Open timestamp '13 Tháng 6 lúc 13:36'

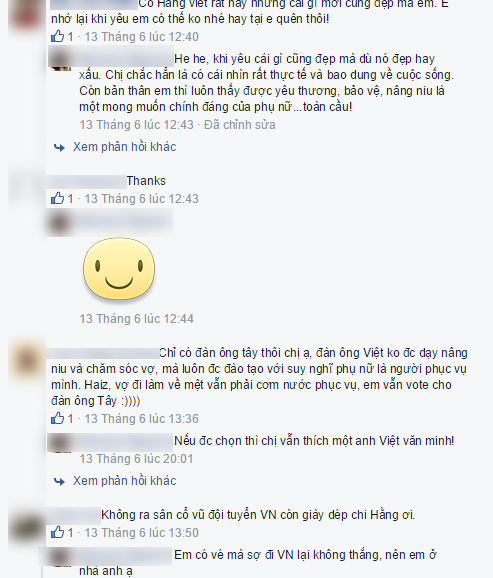(x=142, y=418)
